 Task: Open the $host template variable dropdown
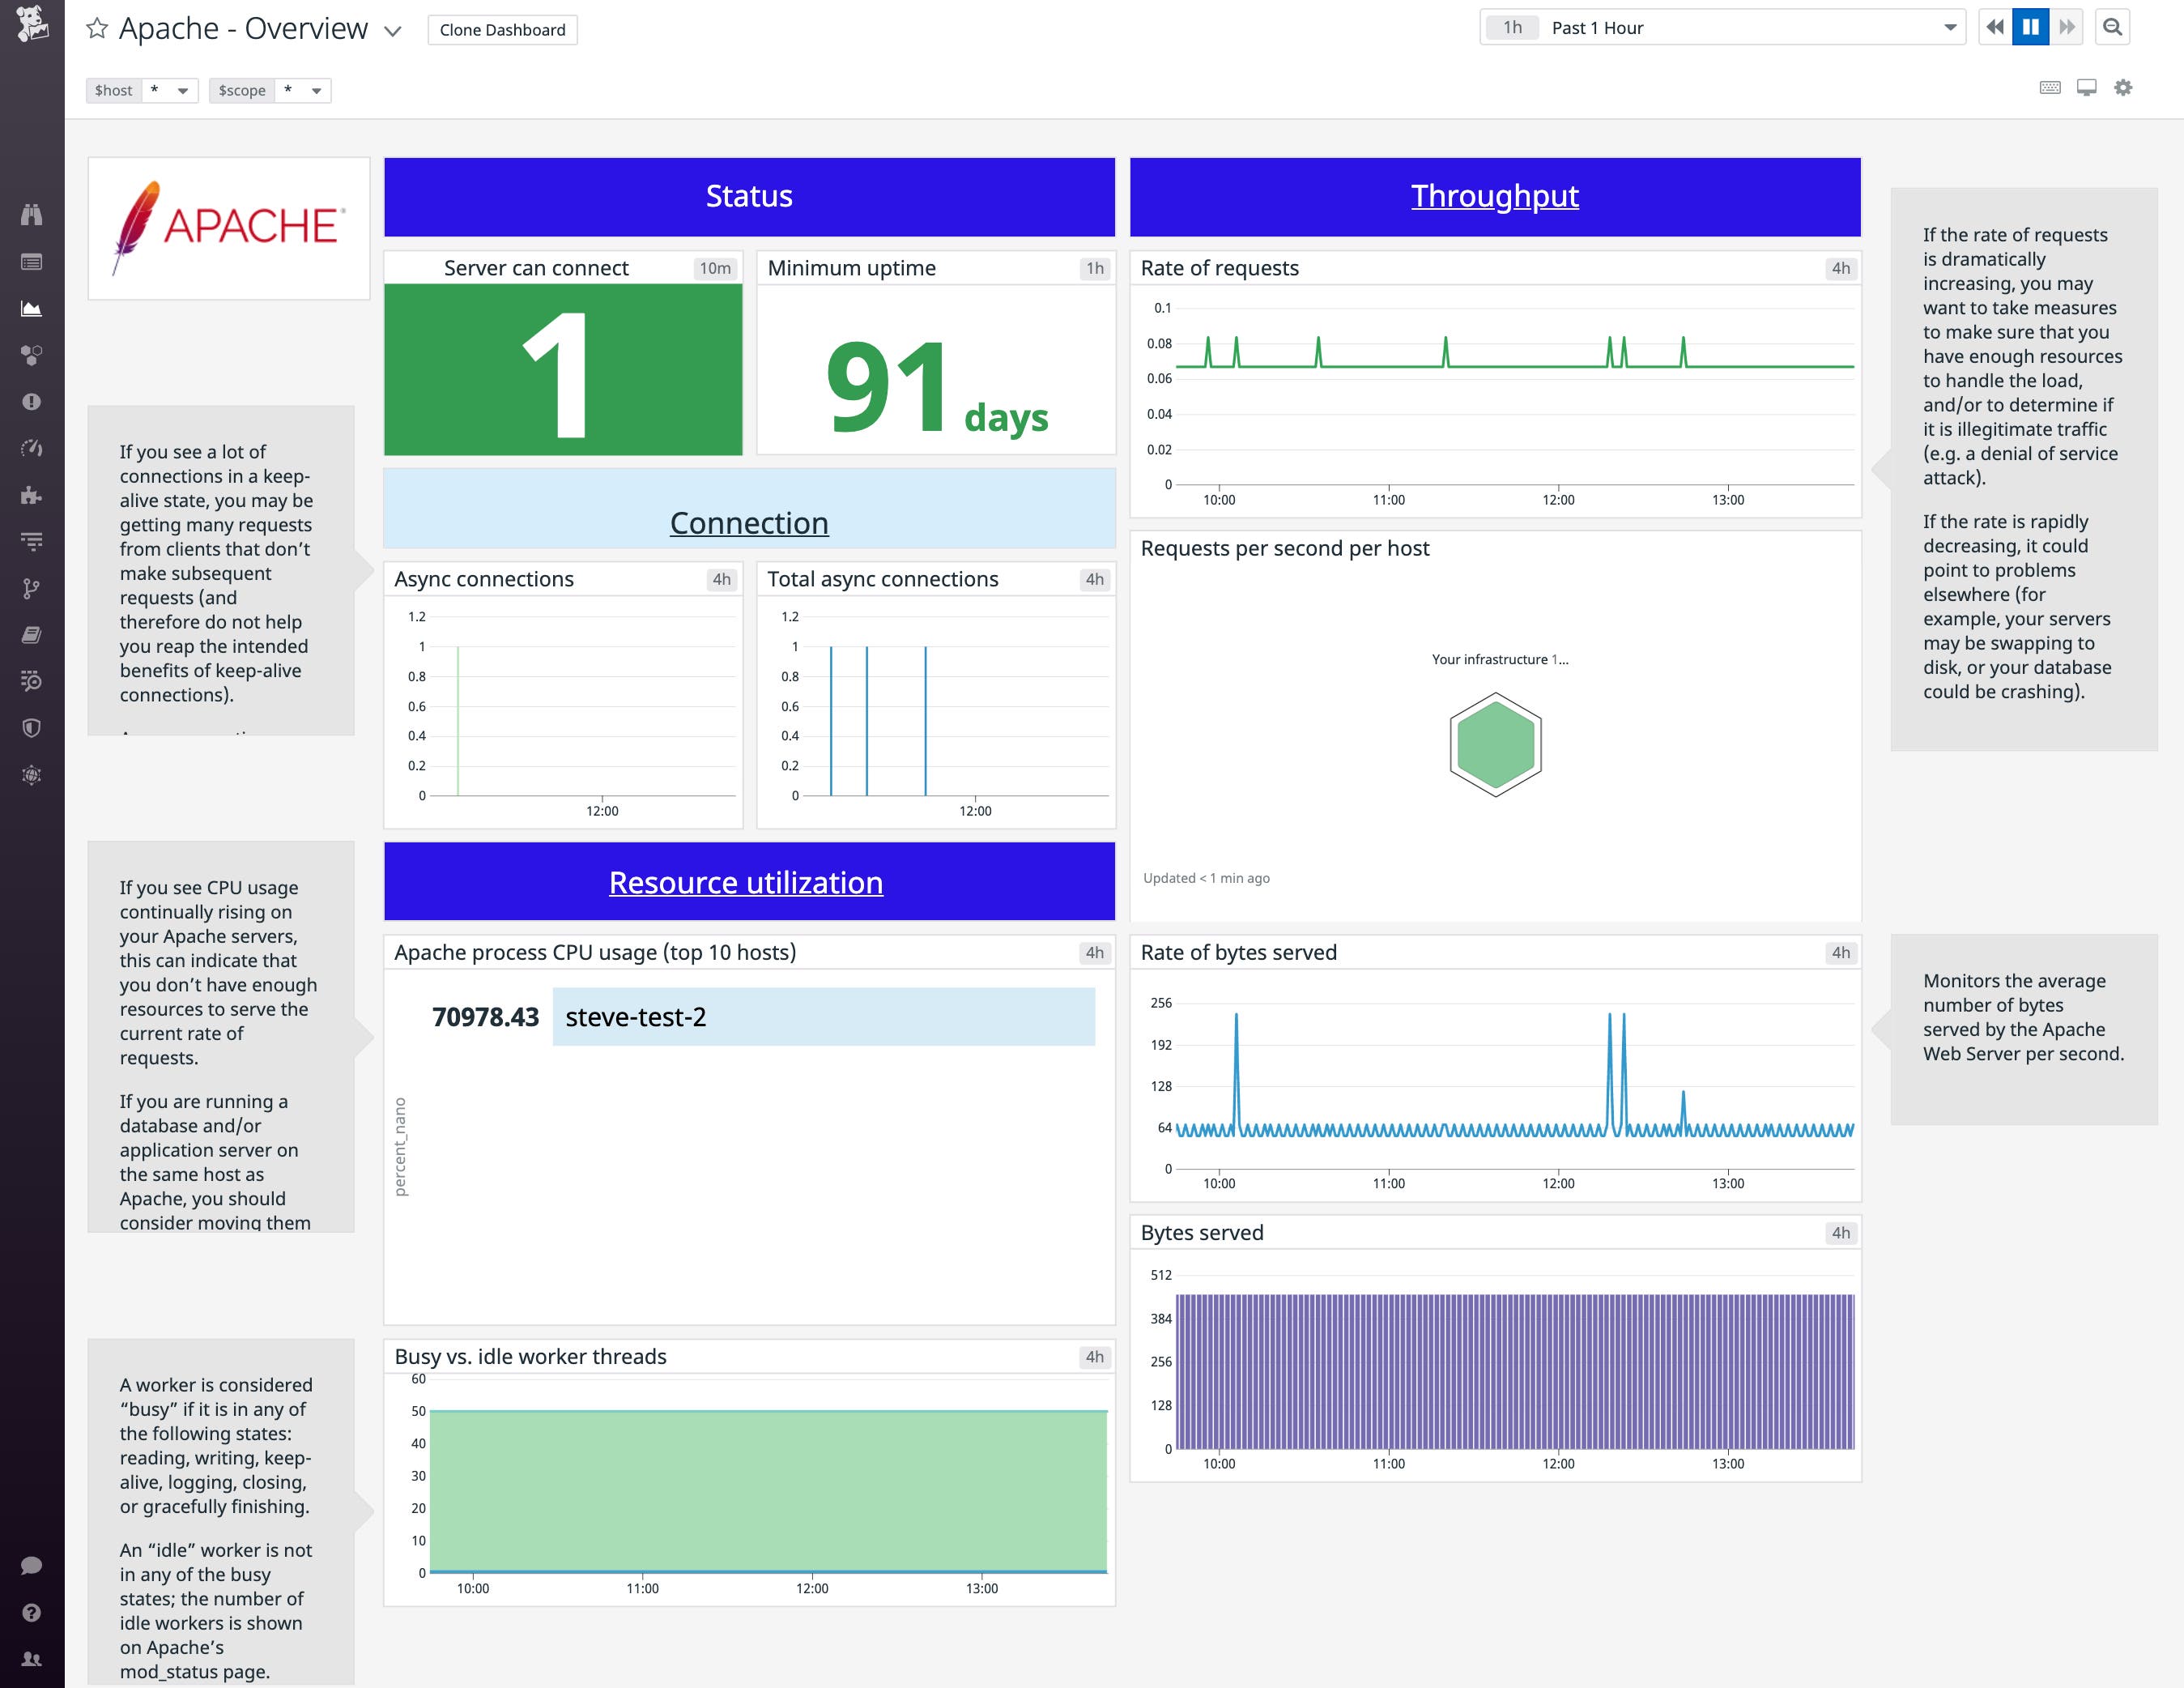[x=182, y=90]
